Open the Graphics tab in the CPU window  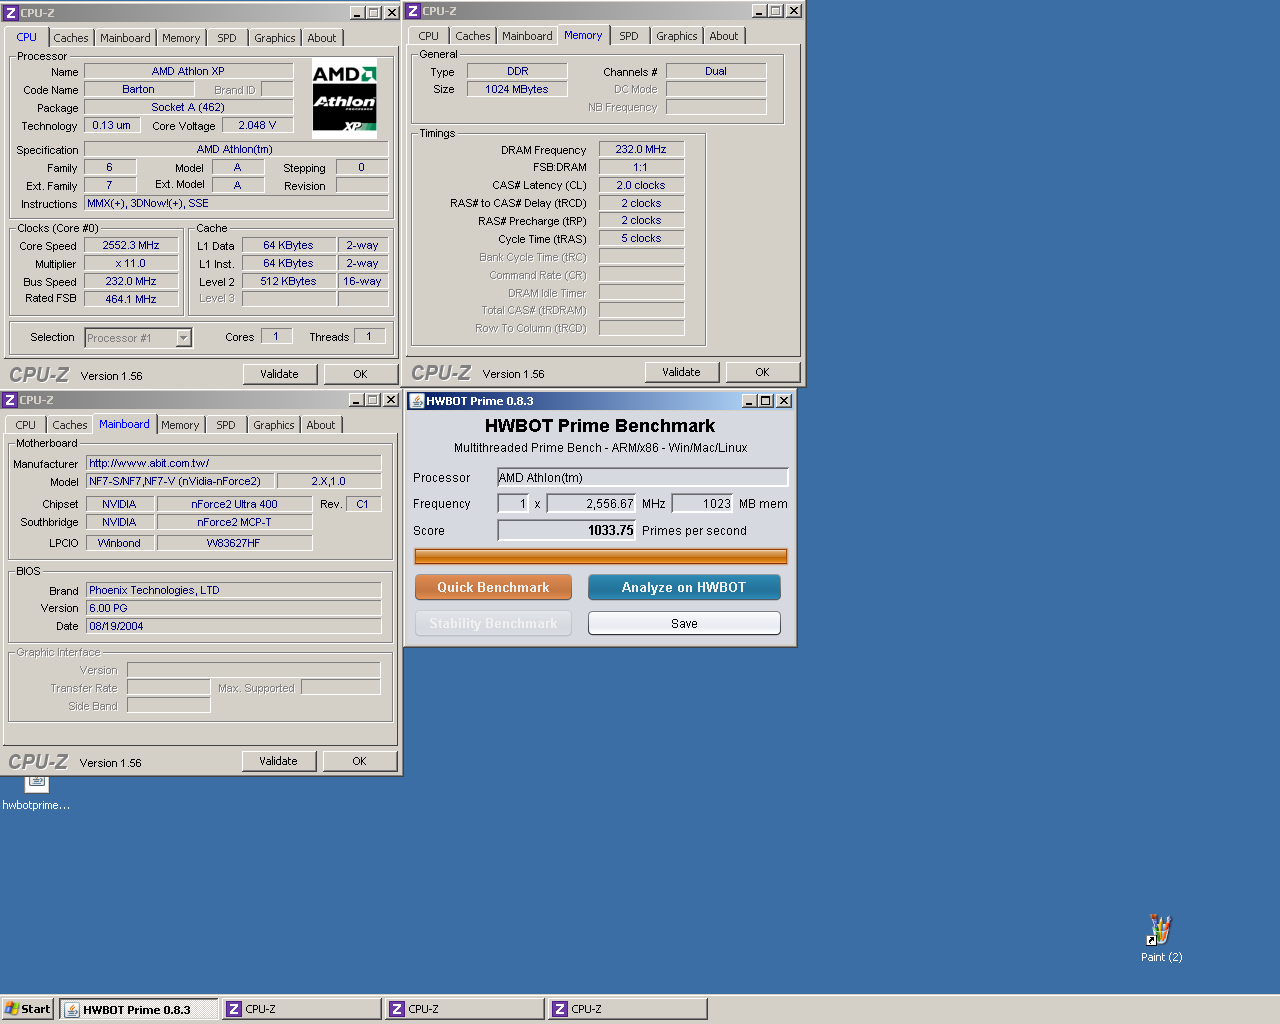(274, 38)
